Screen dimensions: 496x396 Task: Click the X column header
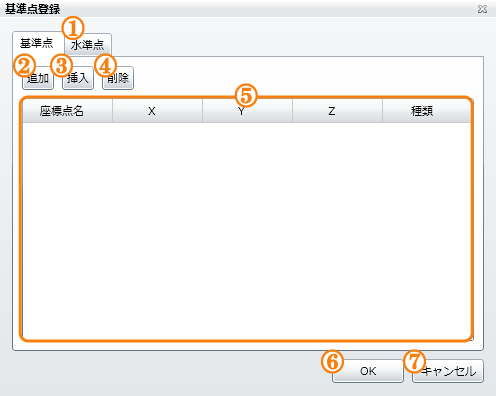pyautogui.click(x=157, y=111)
